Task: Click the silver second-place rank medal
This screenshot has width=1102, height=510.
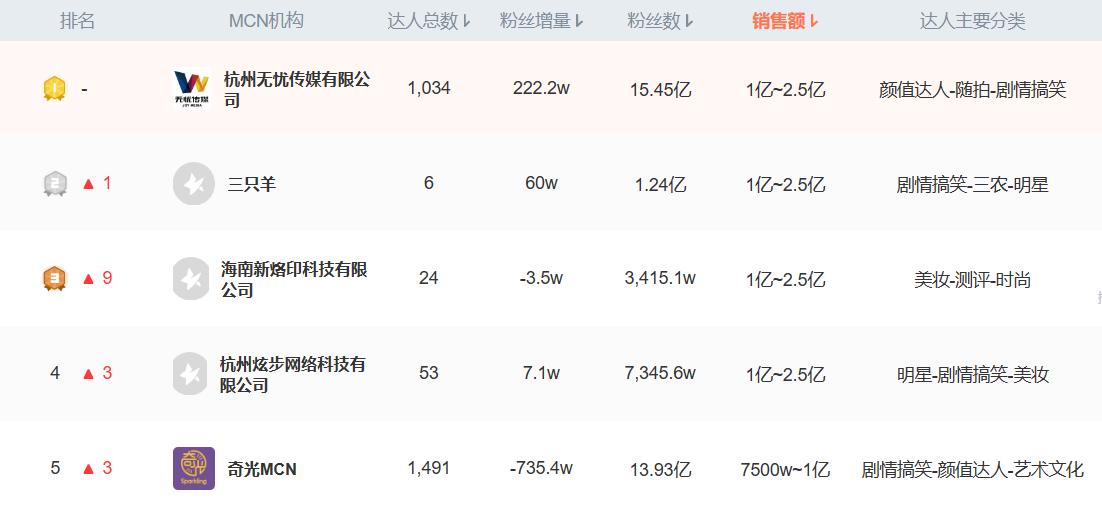Action: click(x=55, y=184)
